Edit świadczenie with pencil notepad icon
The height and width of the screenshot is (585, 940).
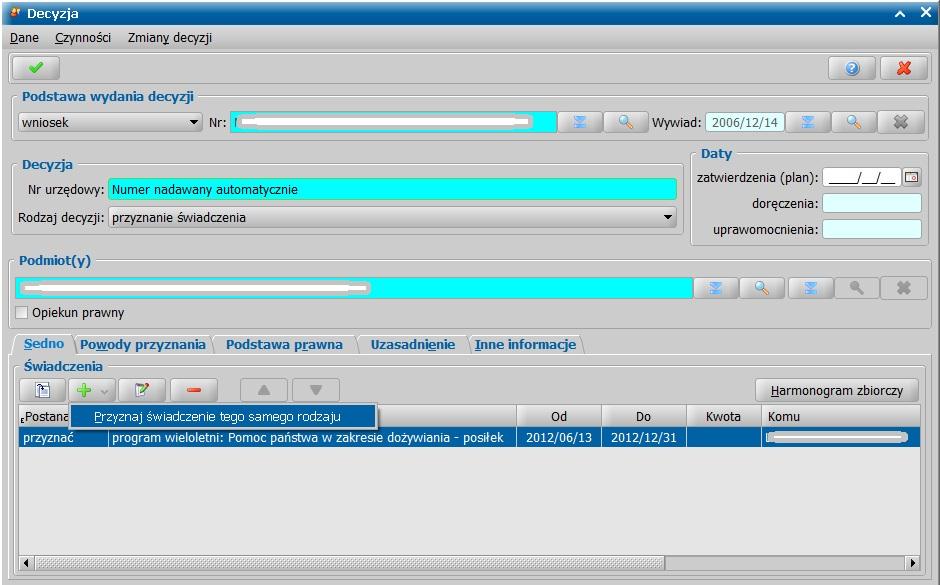coord(141,390)
